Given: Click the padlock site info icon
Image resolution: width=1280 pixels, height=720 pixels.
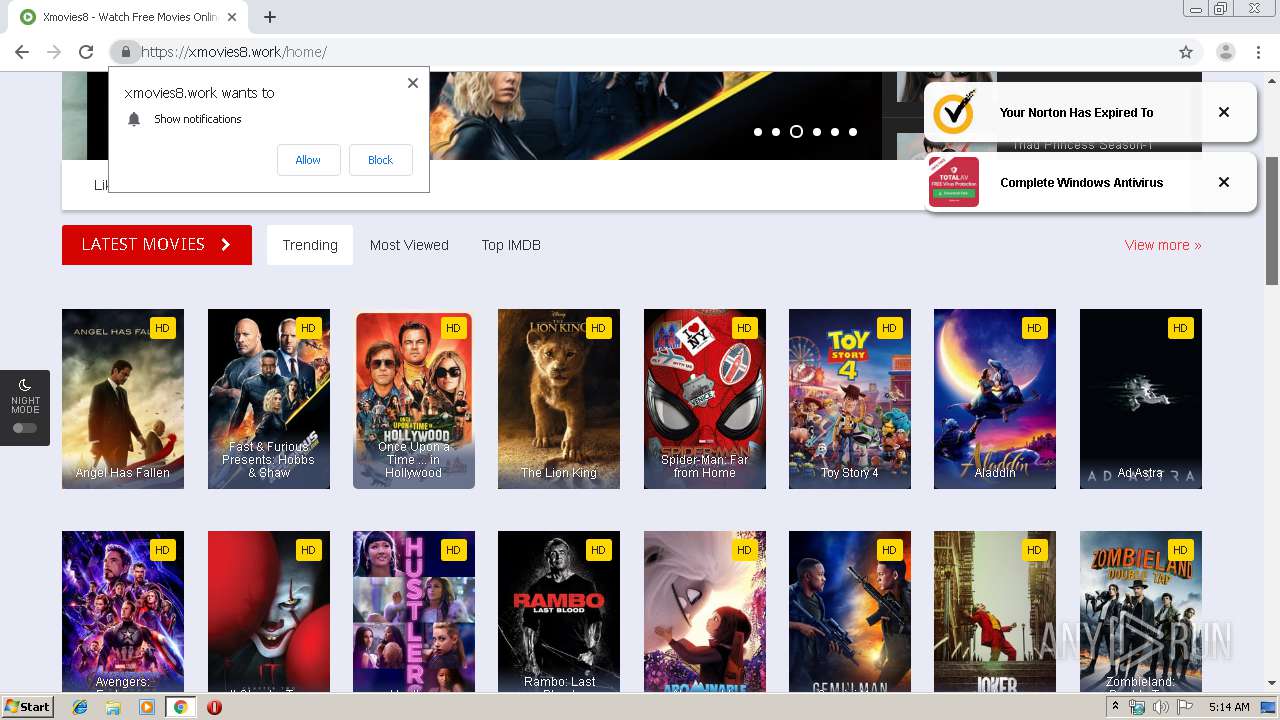Looking at the screenshot, I should coord(126,52).
